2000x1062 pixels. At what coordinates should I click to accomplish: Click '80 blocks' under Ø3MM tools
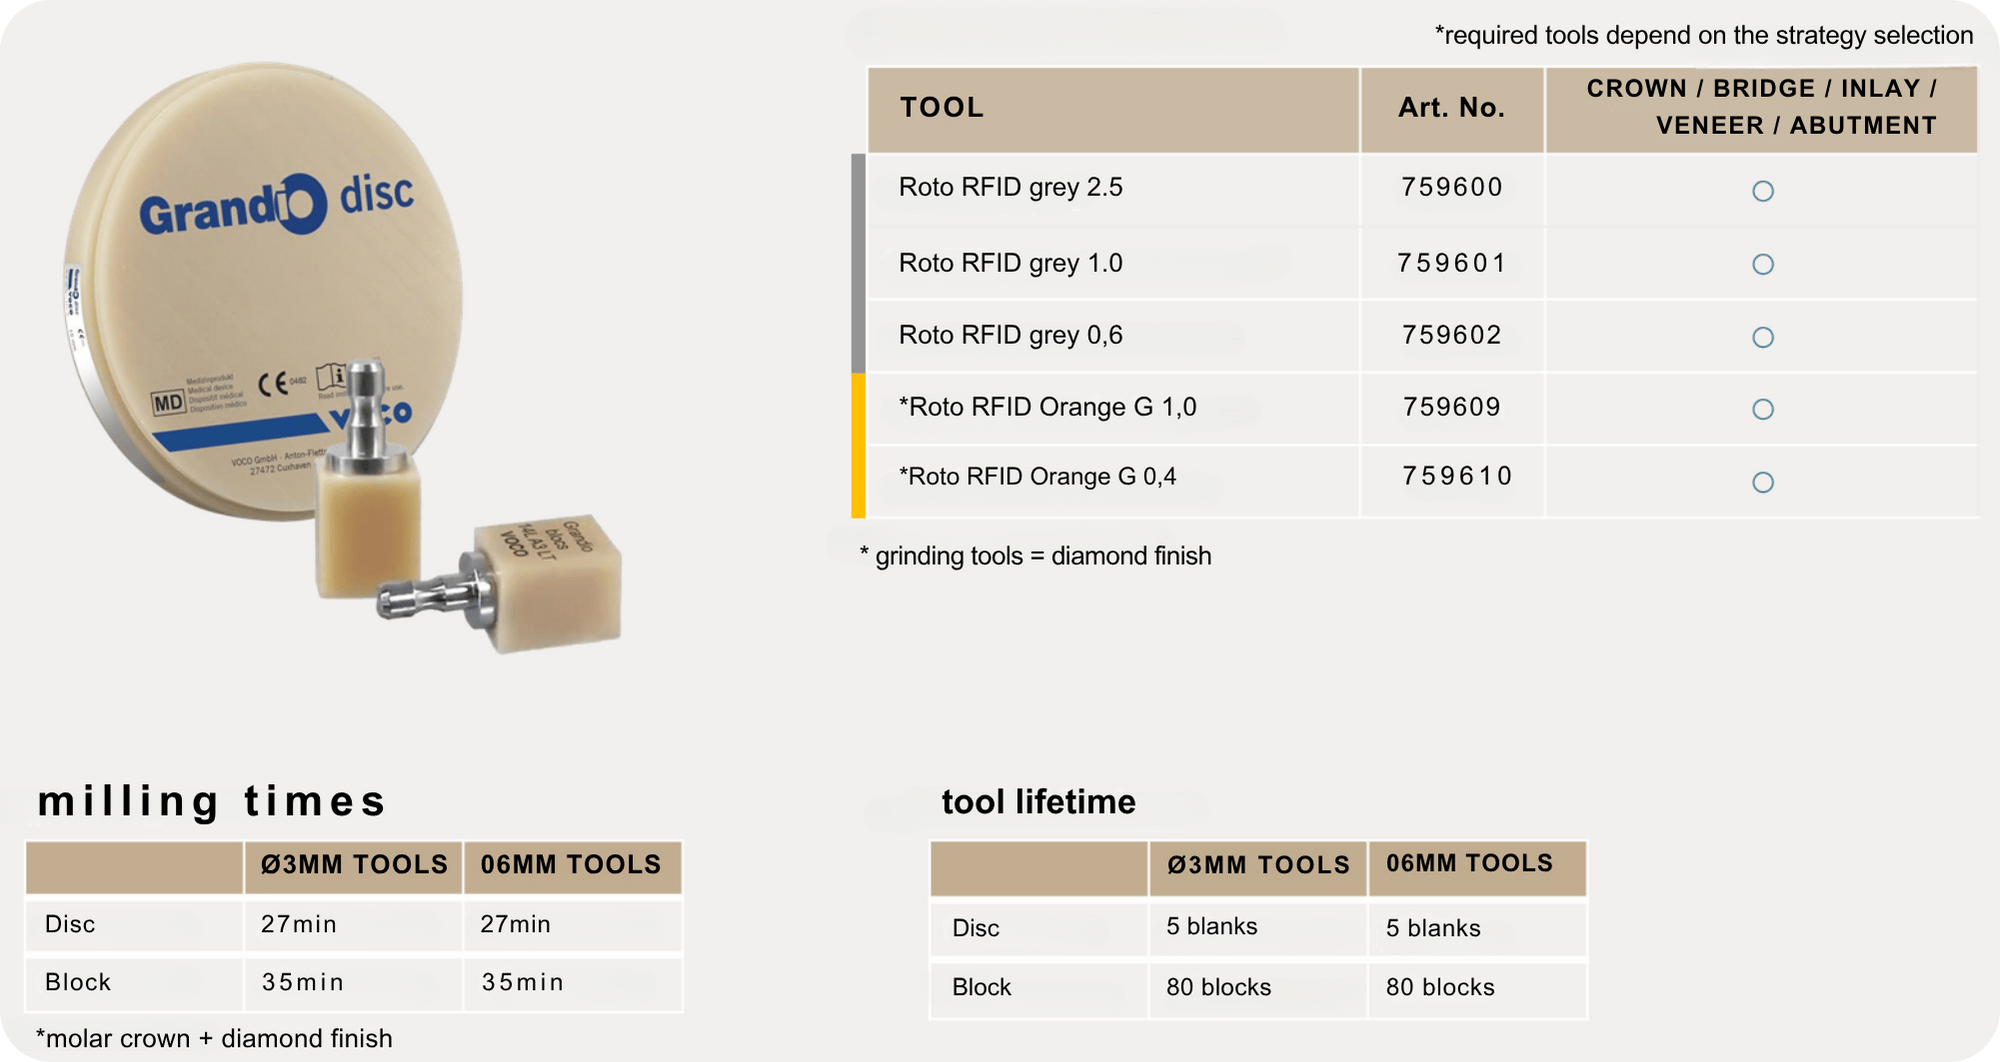1219,987
